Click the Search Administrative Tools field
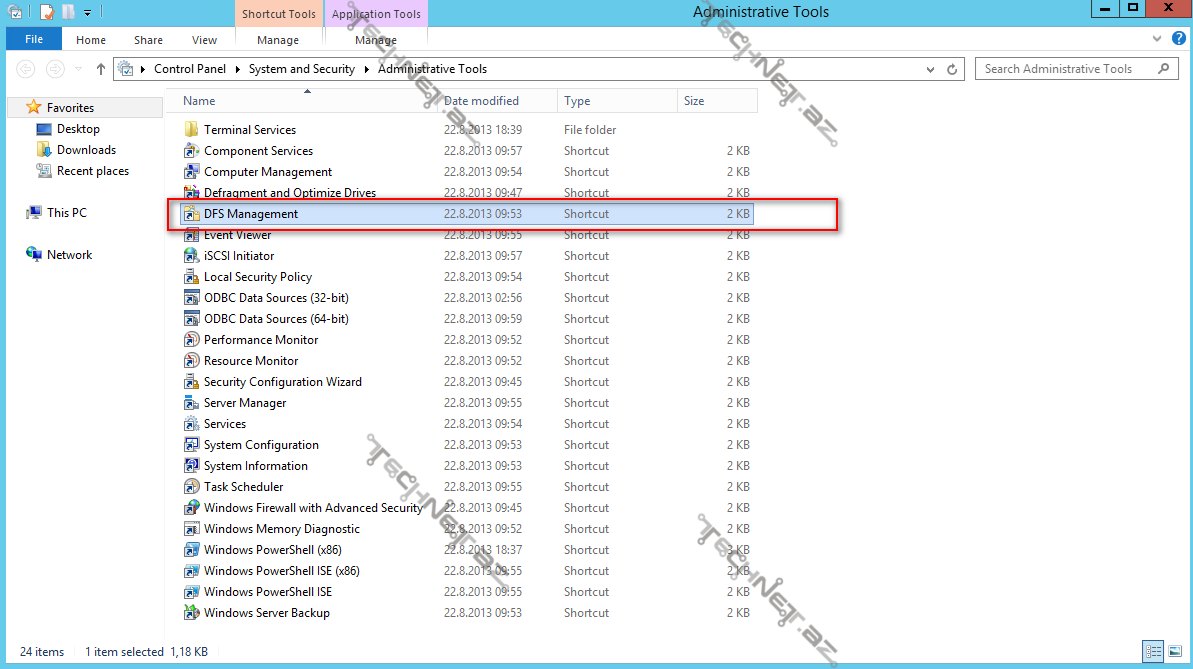Viewport: 1193px width, 669px height. click(x=1065, y=69)
